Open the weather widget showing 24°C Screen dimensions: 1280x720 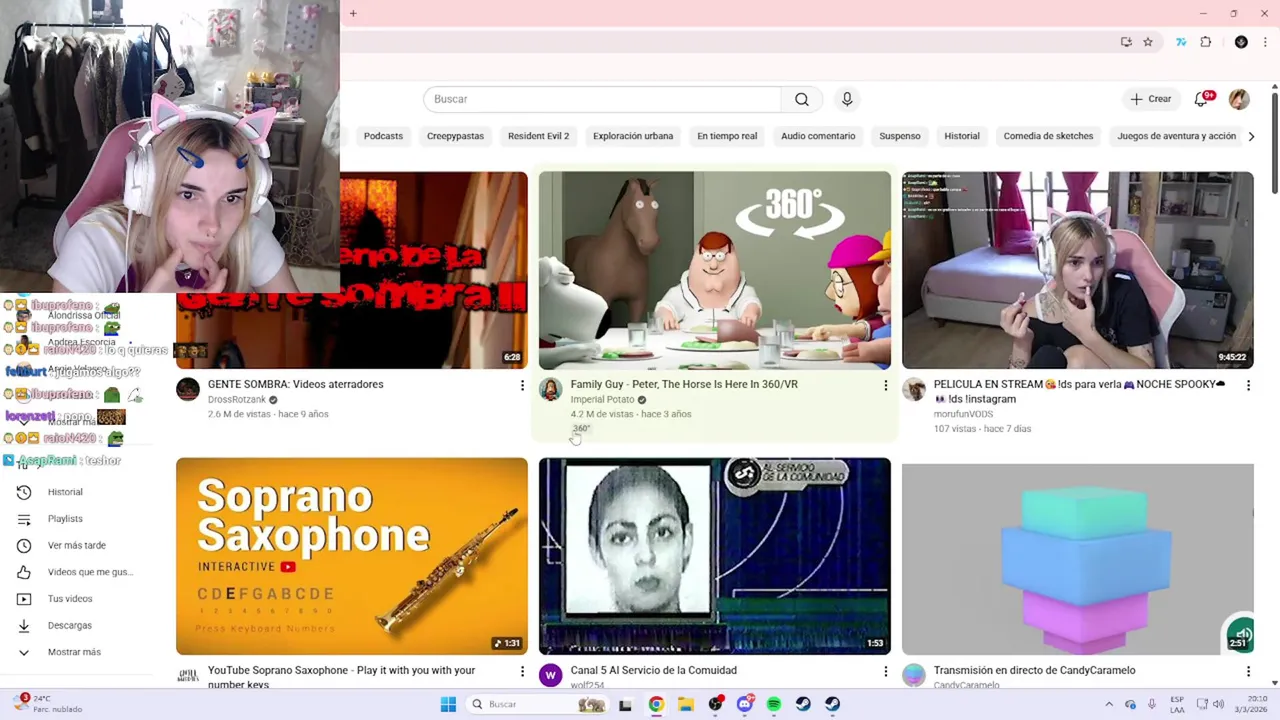[48, 704]
